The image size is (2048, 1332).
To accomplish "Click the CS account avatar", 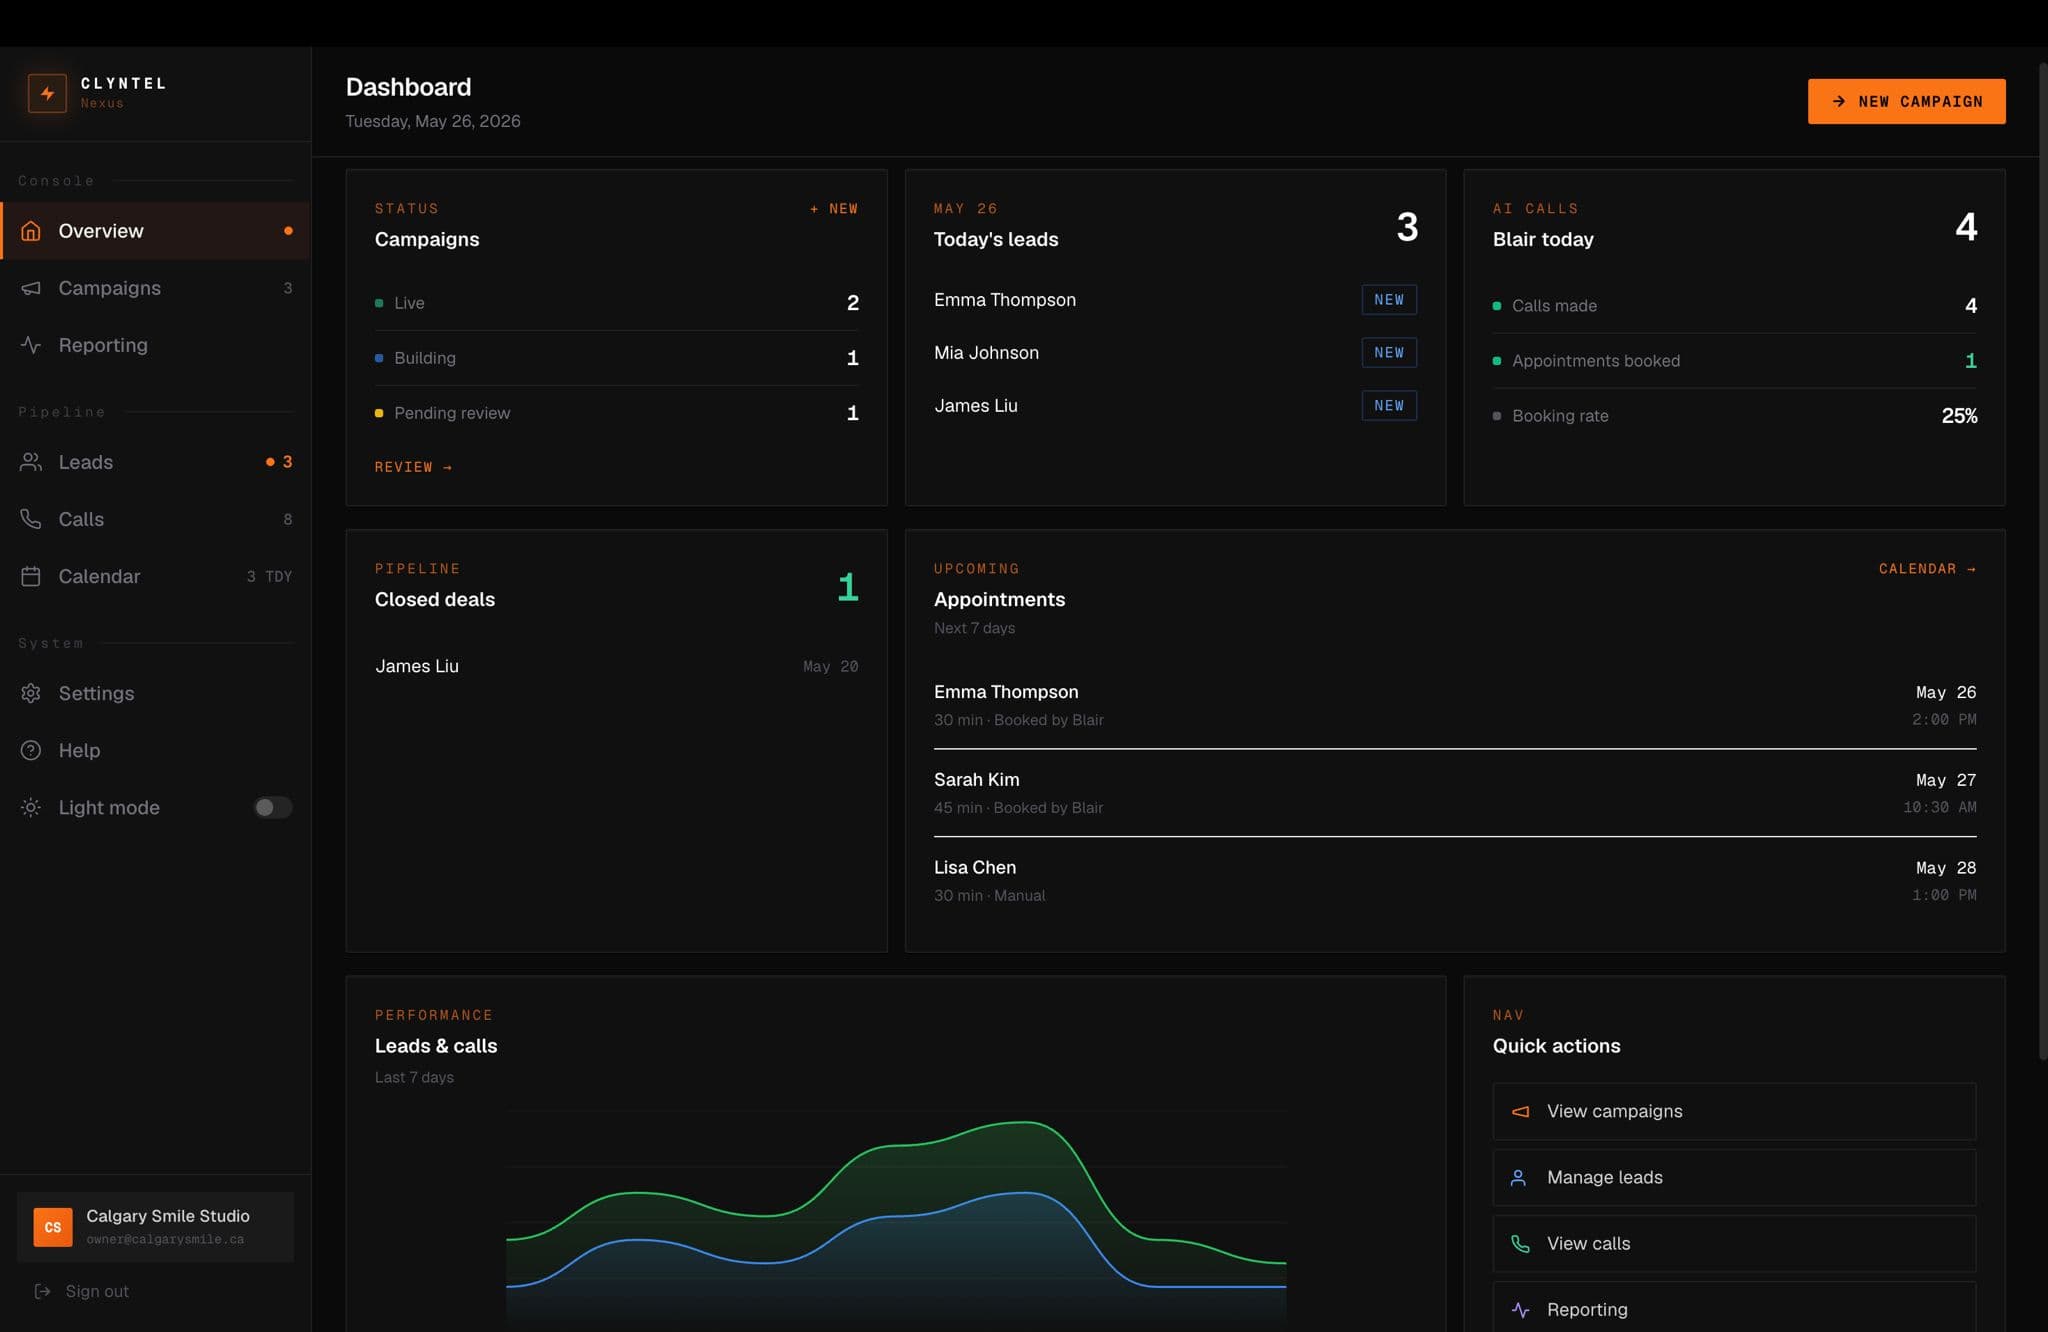I will (53, 1227).
